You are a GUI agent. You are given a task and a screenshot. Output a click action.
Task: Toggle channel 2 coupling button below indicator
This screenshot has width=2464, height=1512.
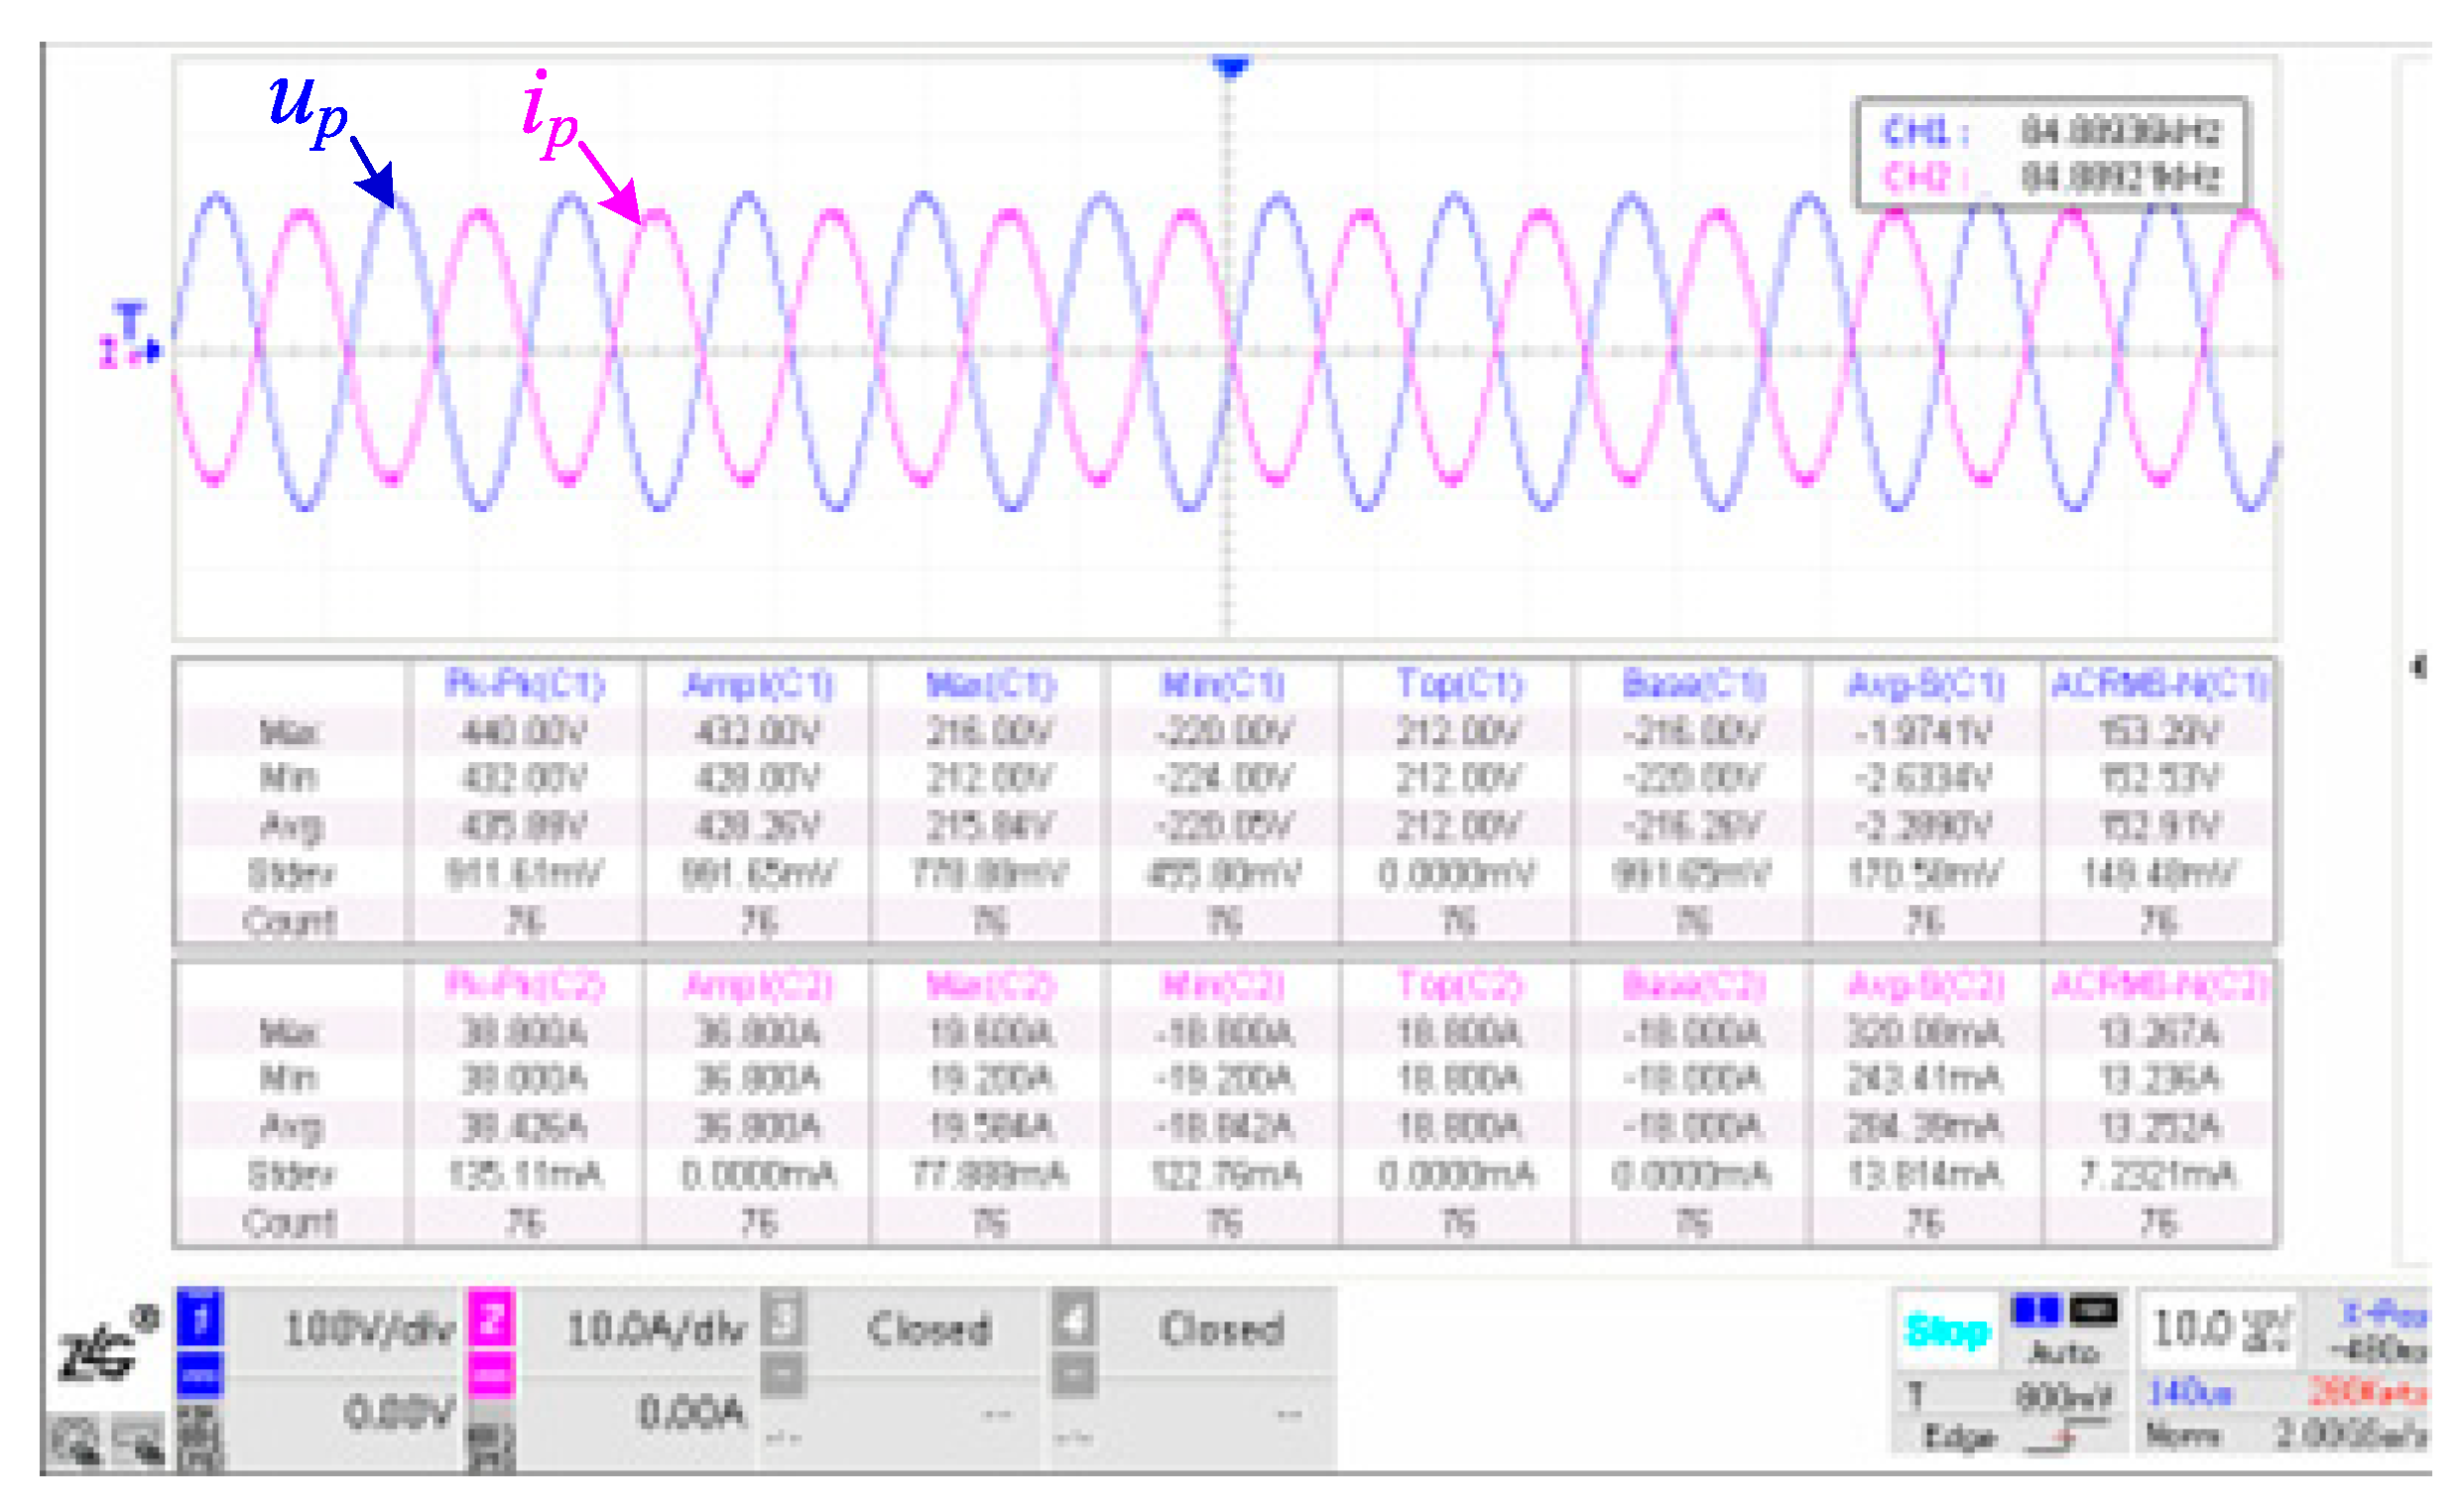(x=491, y=1376)
